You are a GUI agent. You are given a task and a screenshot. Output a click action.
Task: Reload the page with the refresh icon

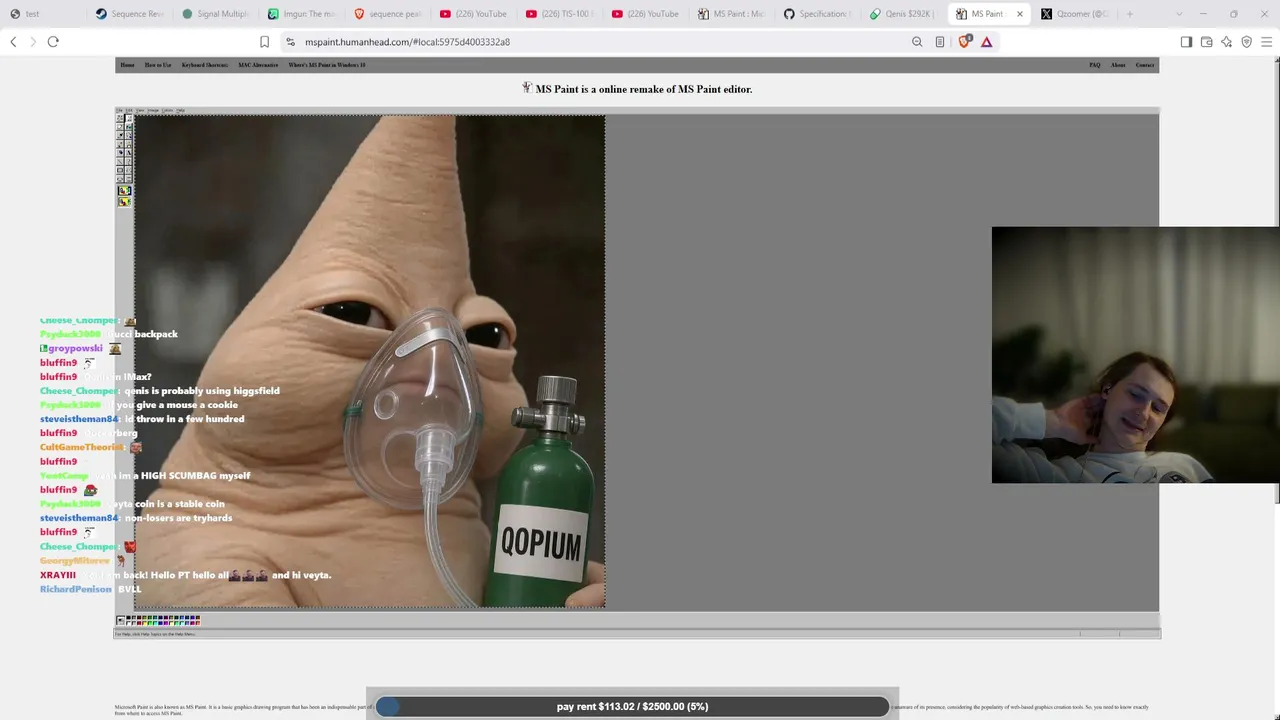[53, 42]
